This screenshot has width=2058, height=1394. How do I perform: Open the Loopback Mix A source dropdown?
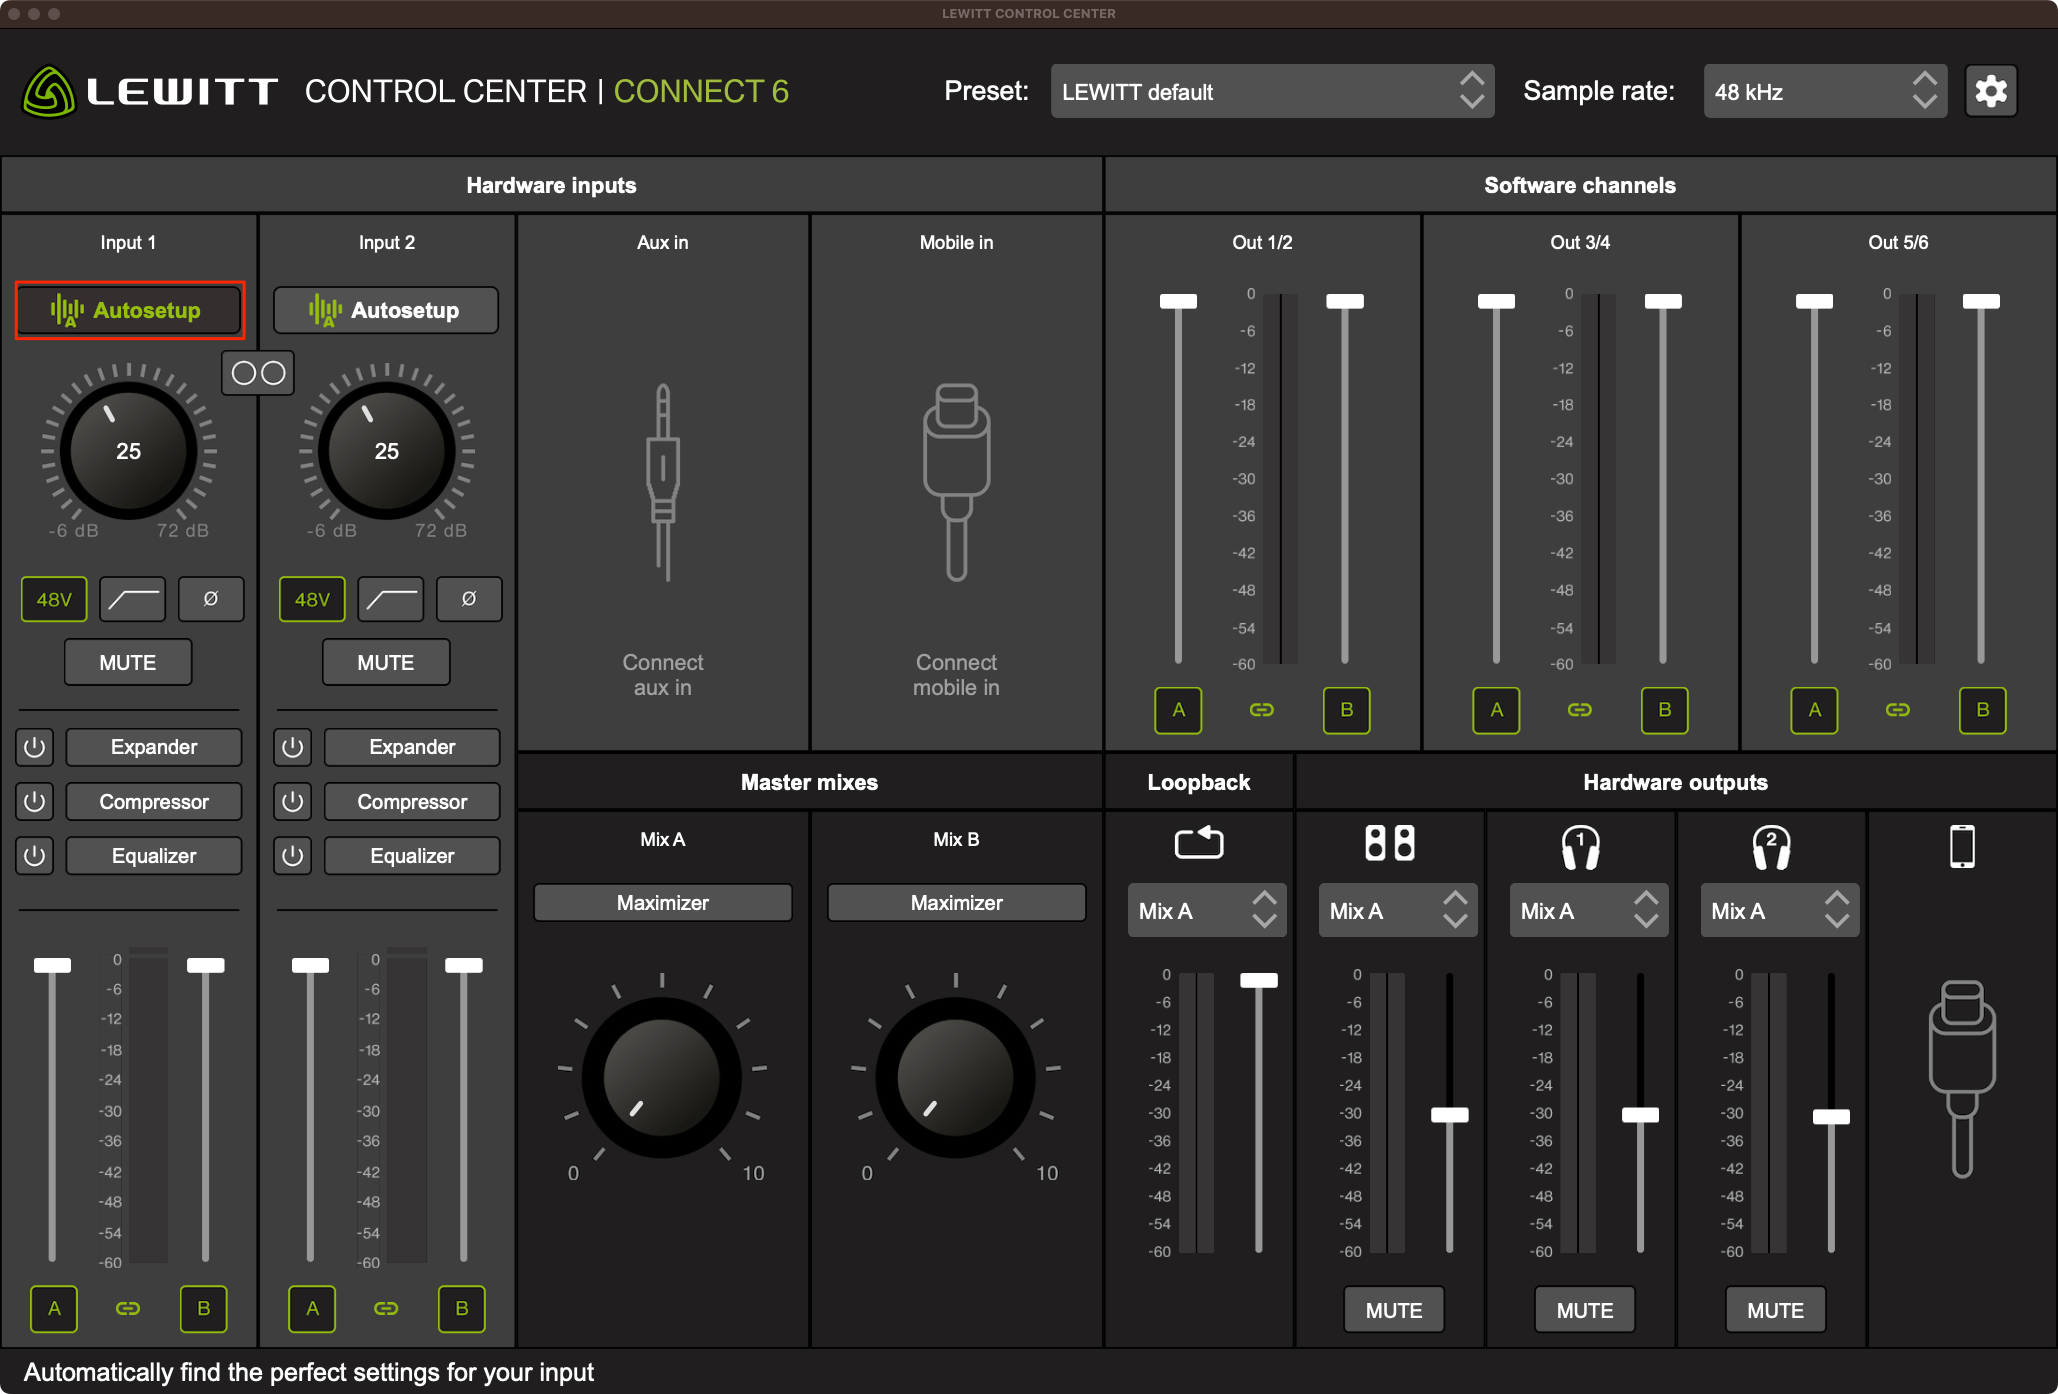(1207, 910)
